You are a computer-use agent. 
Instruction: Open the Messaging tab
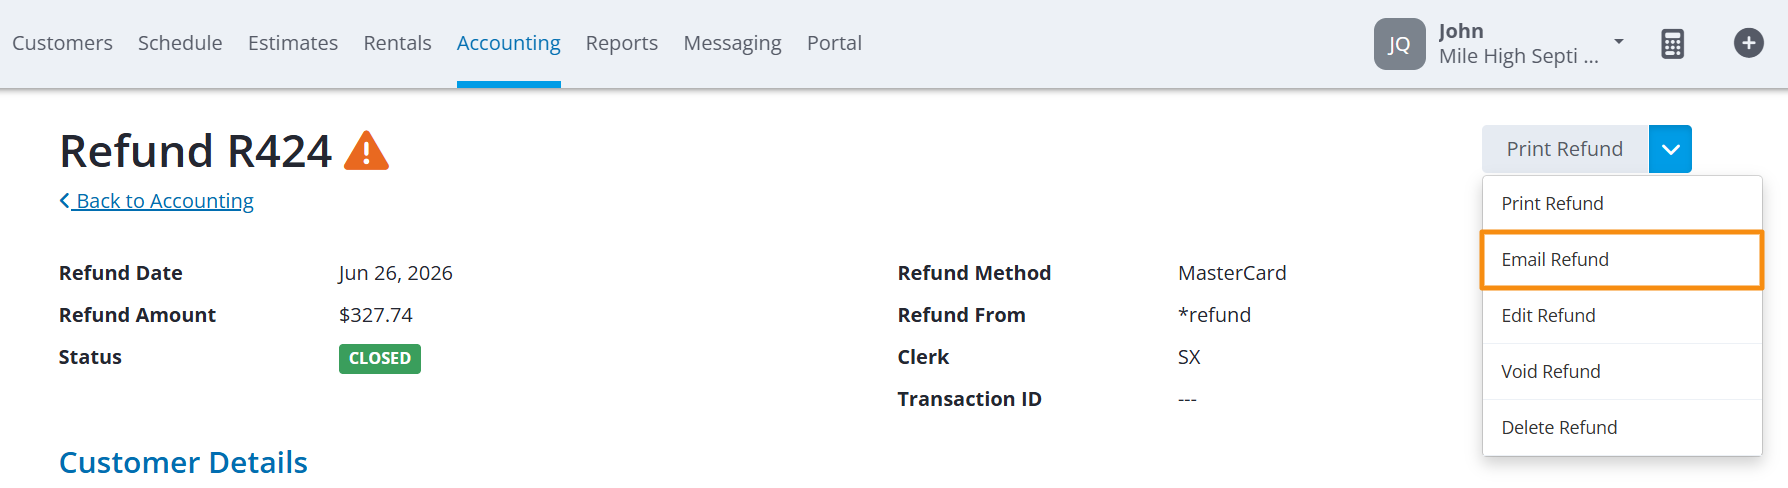[732, 43]
